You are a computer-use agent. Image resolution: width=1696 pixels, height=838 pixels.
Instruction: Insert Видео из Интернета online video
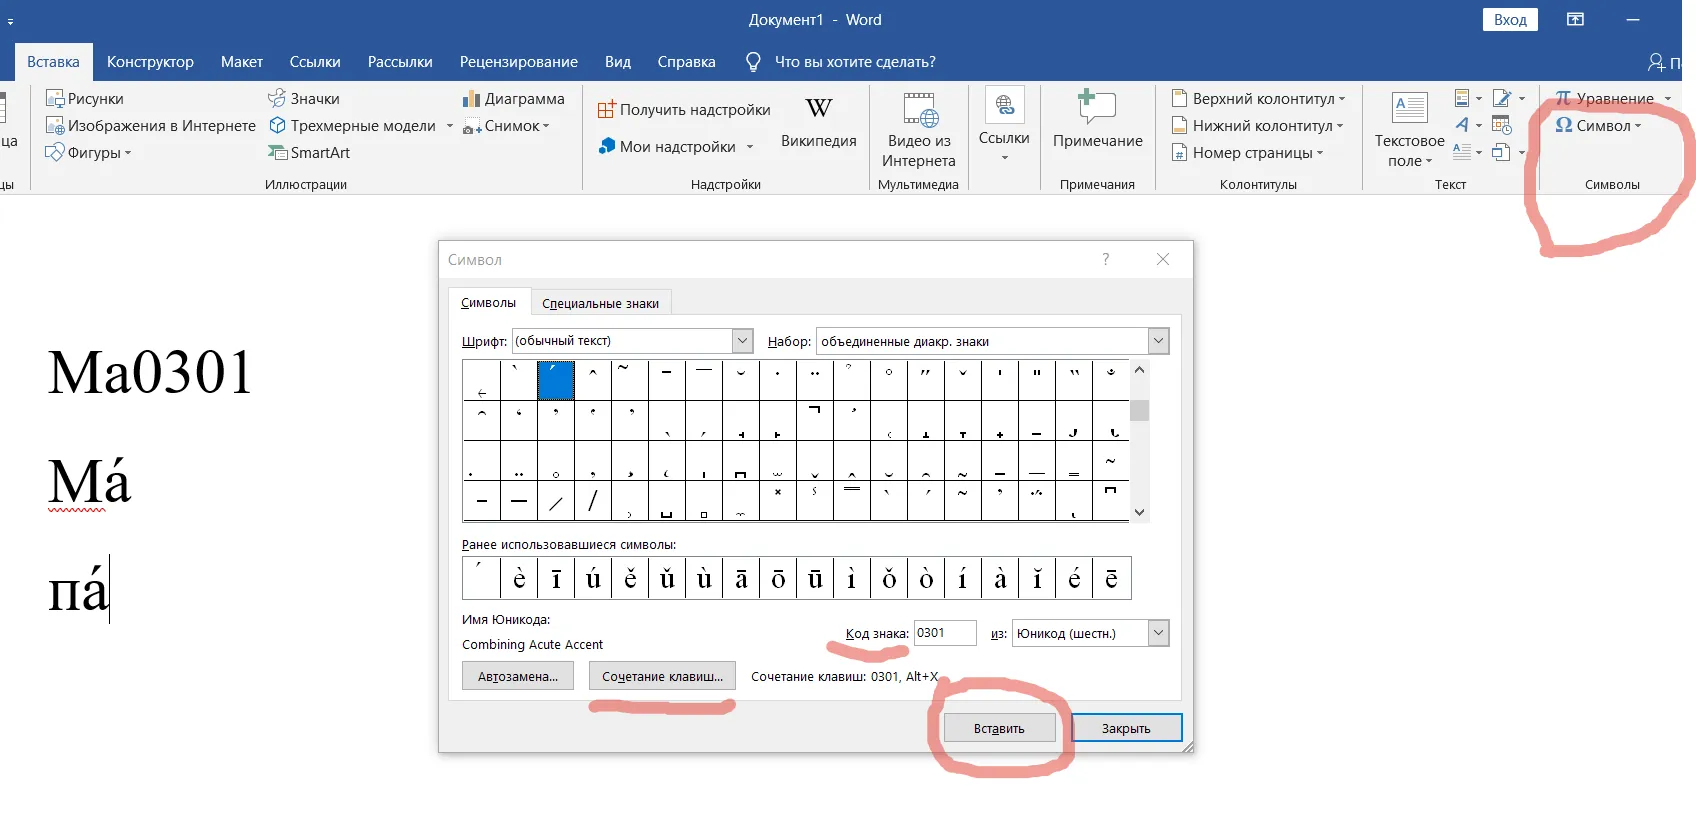(x=919, y=130)
